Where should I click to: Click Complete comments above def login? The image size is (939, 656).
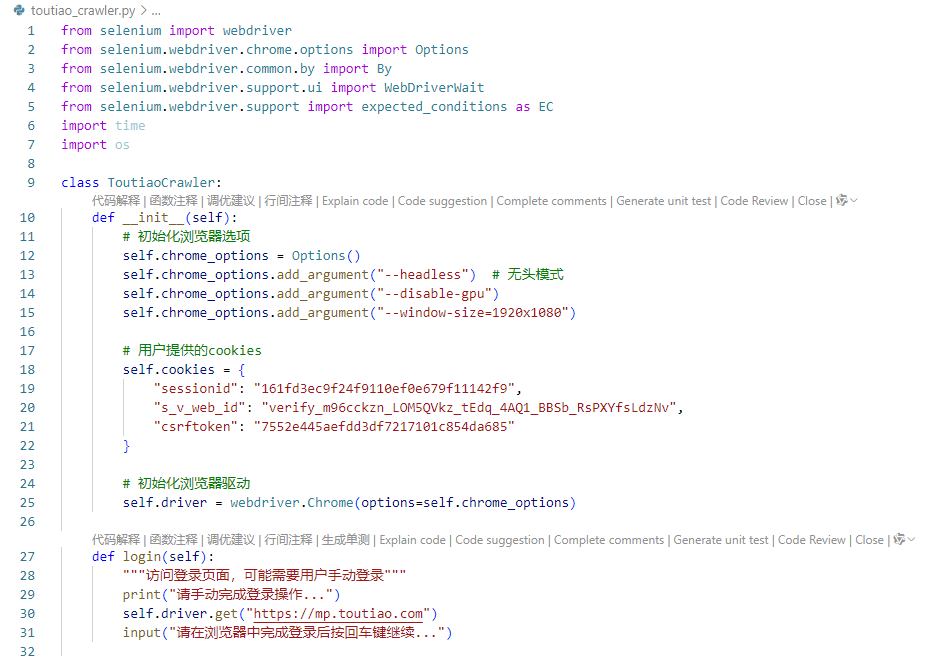coord(609,540)
